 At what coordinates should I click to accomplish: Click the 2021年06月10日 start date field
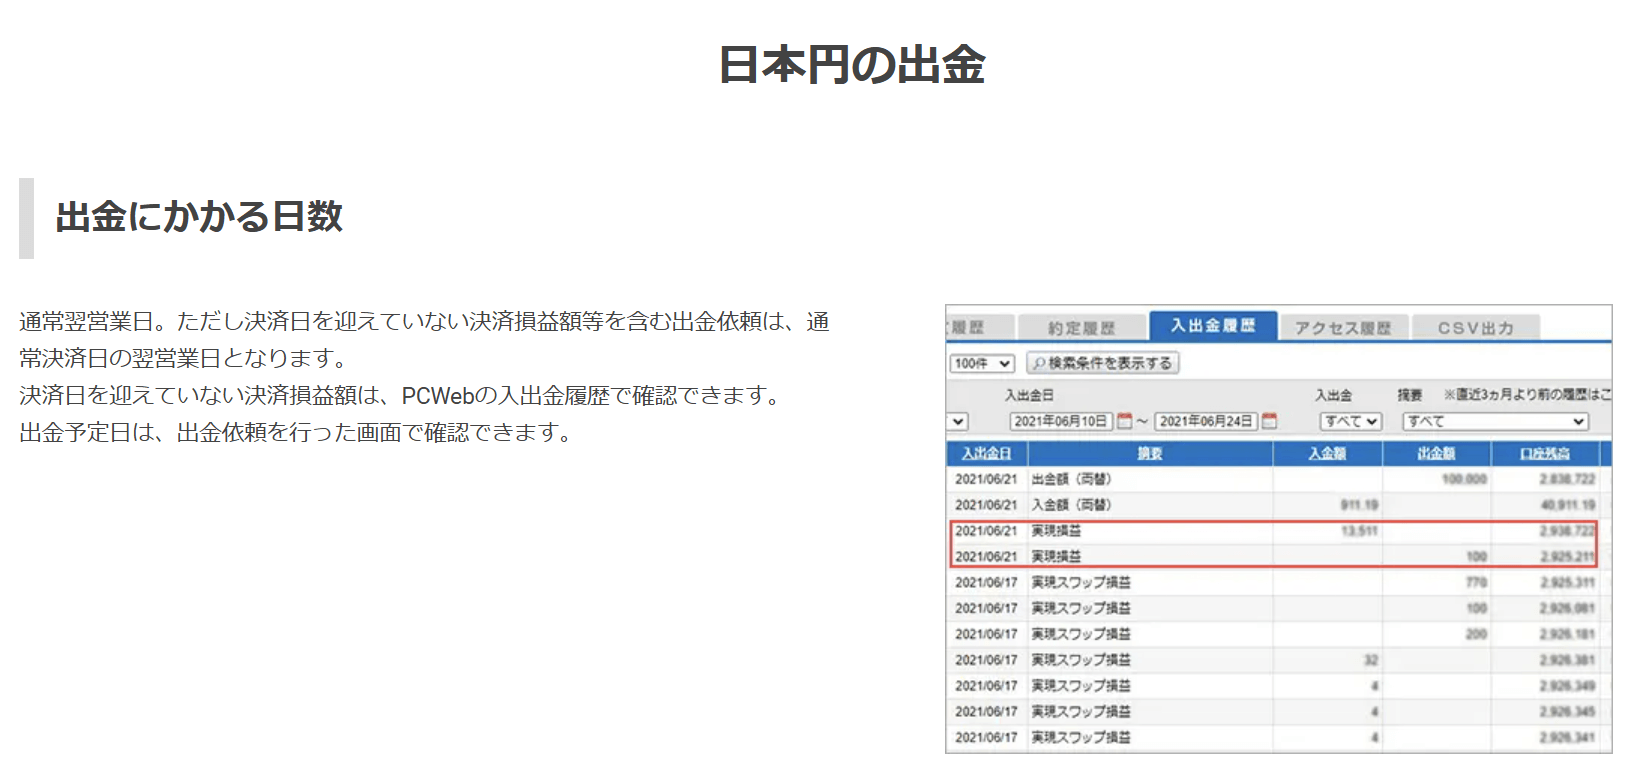pos(1060,421)
